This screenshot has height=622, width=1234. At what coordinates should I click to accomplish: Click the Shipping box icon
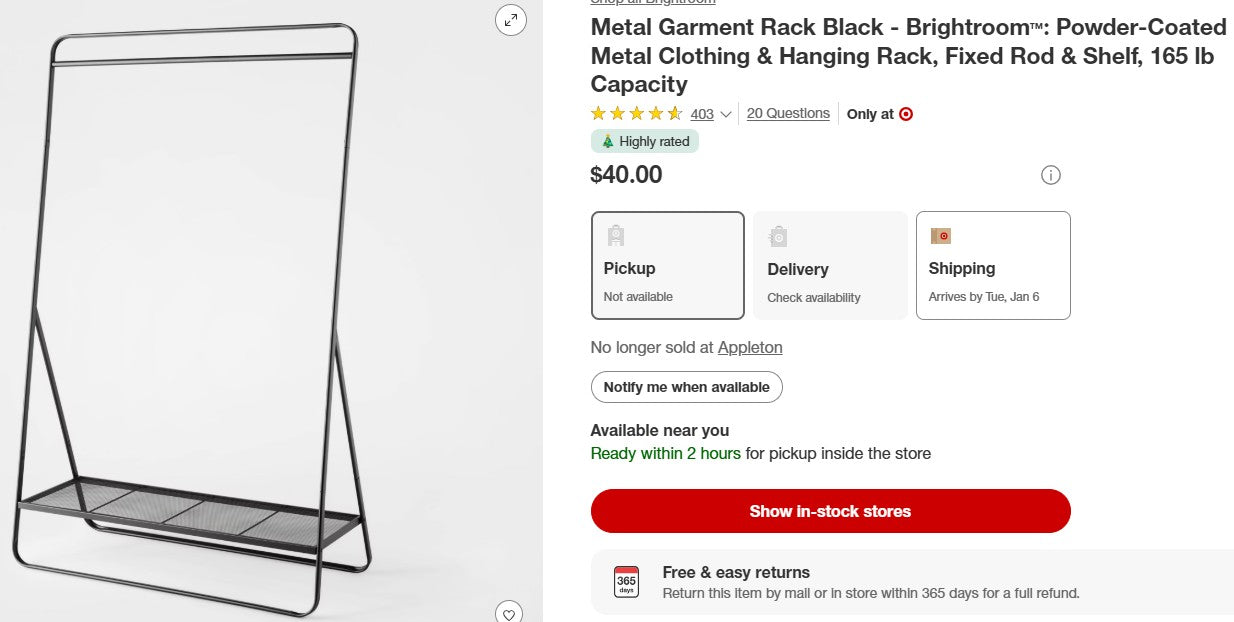[x=941, y=235]
